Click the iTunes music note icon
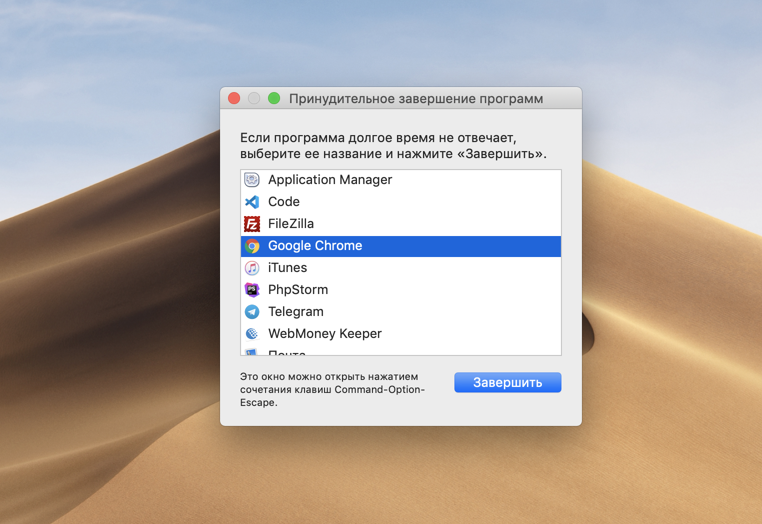This screenshot has height=524, width=762. (x=252, y=268)
